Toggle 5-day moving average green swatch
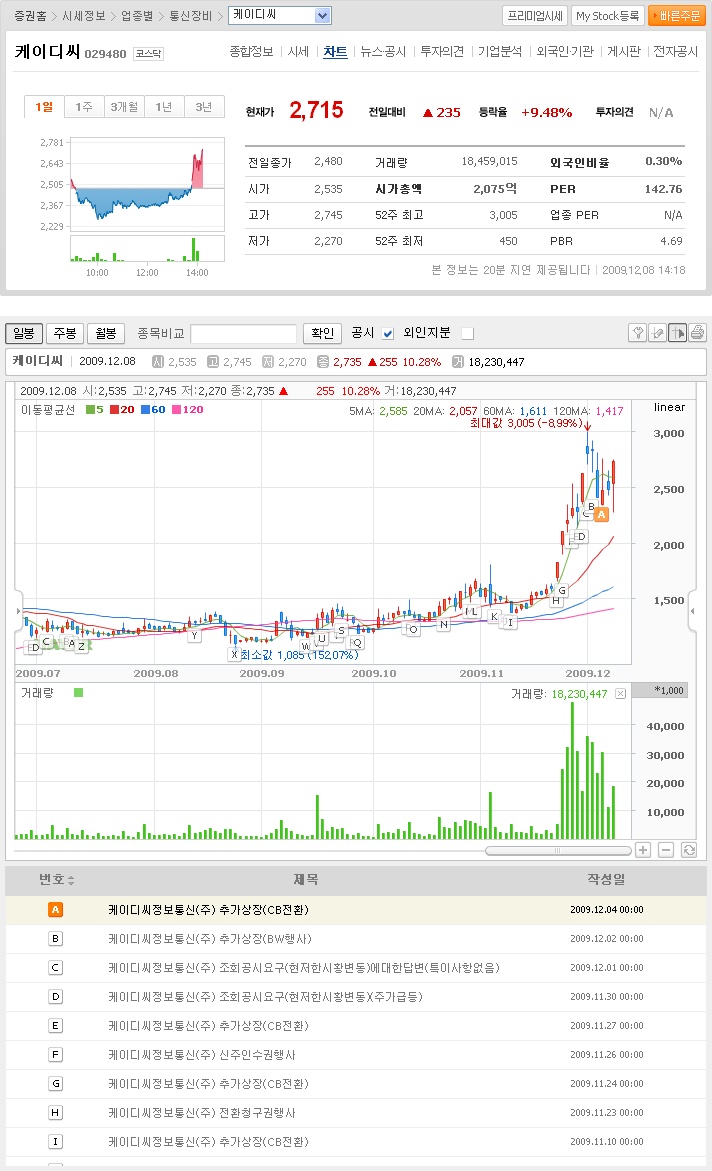This screenshot has height=1171, width=712. (x=90, y=409)
